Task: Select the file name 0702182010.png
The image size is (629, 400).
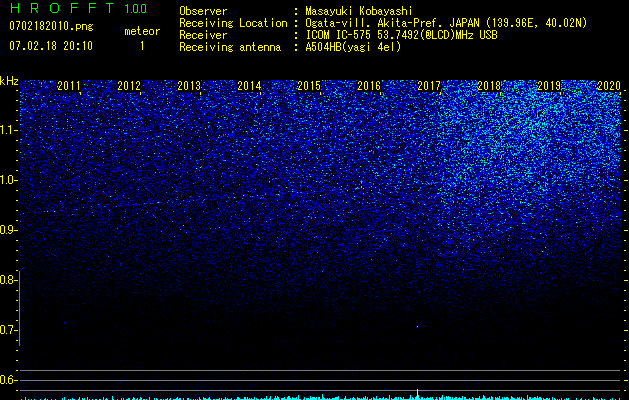Action: pos(51,27)
